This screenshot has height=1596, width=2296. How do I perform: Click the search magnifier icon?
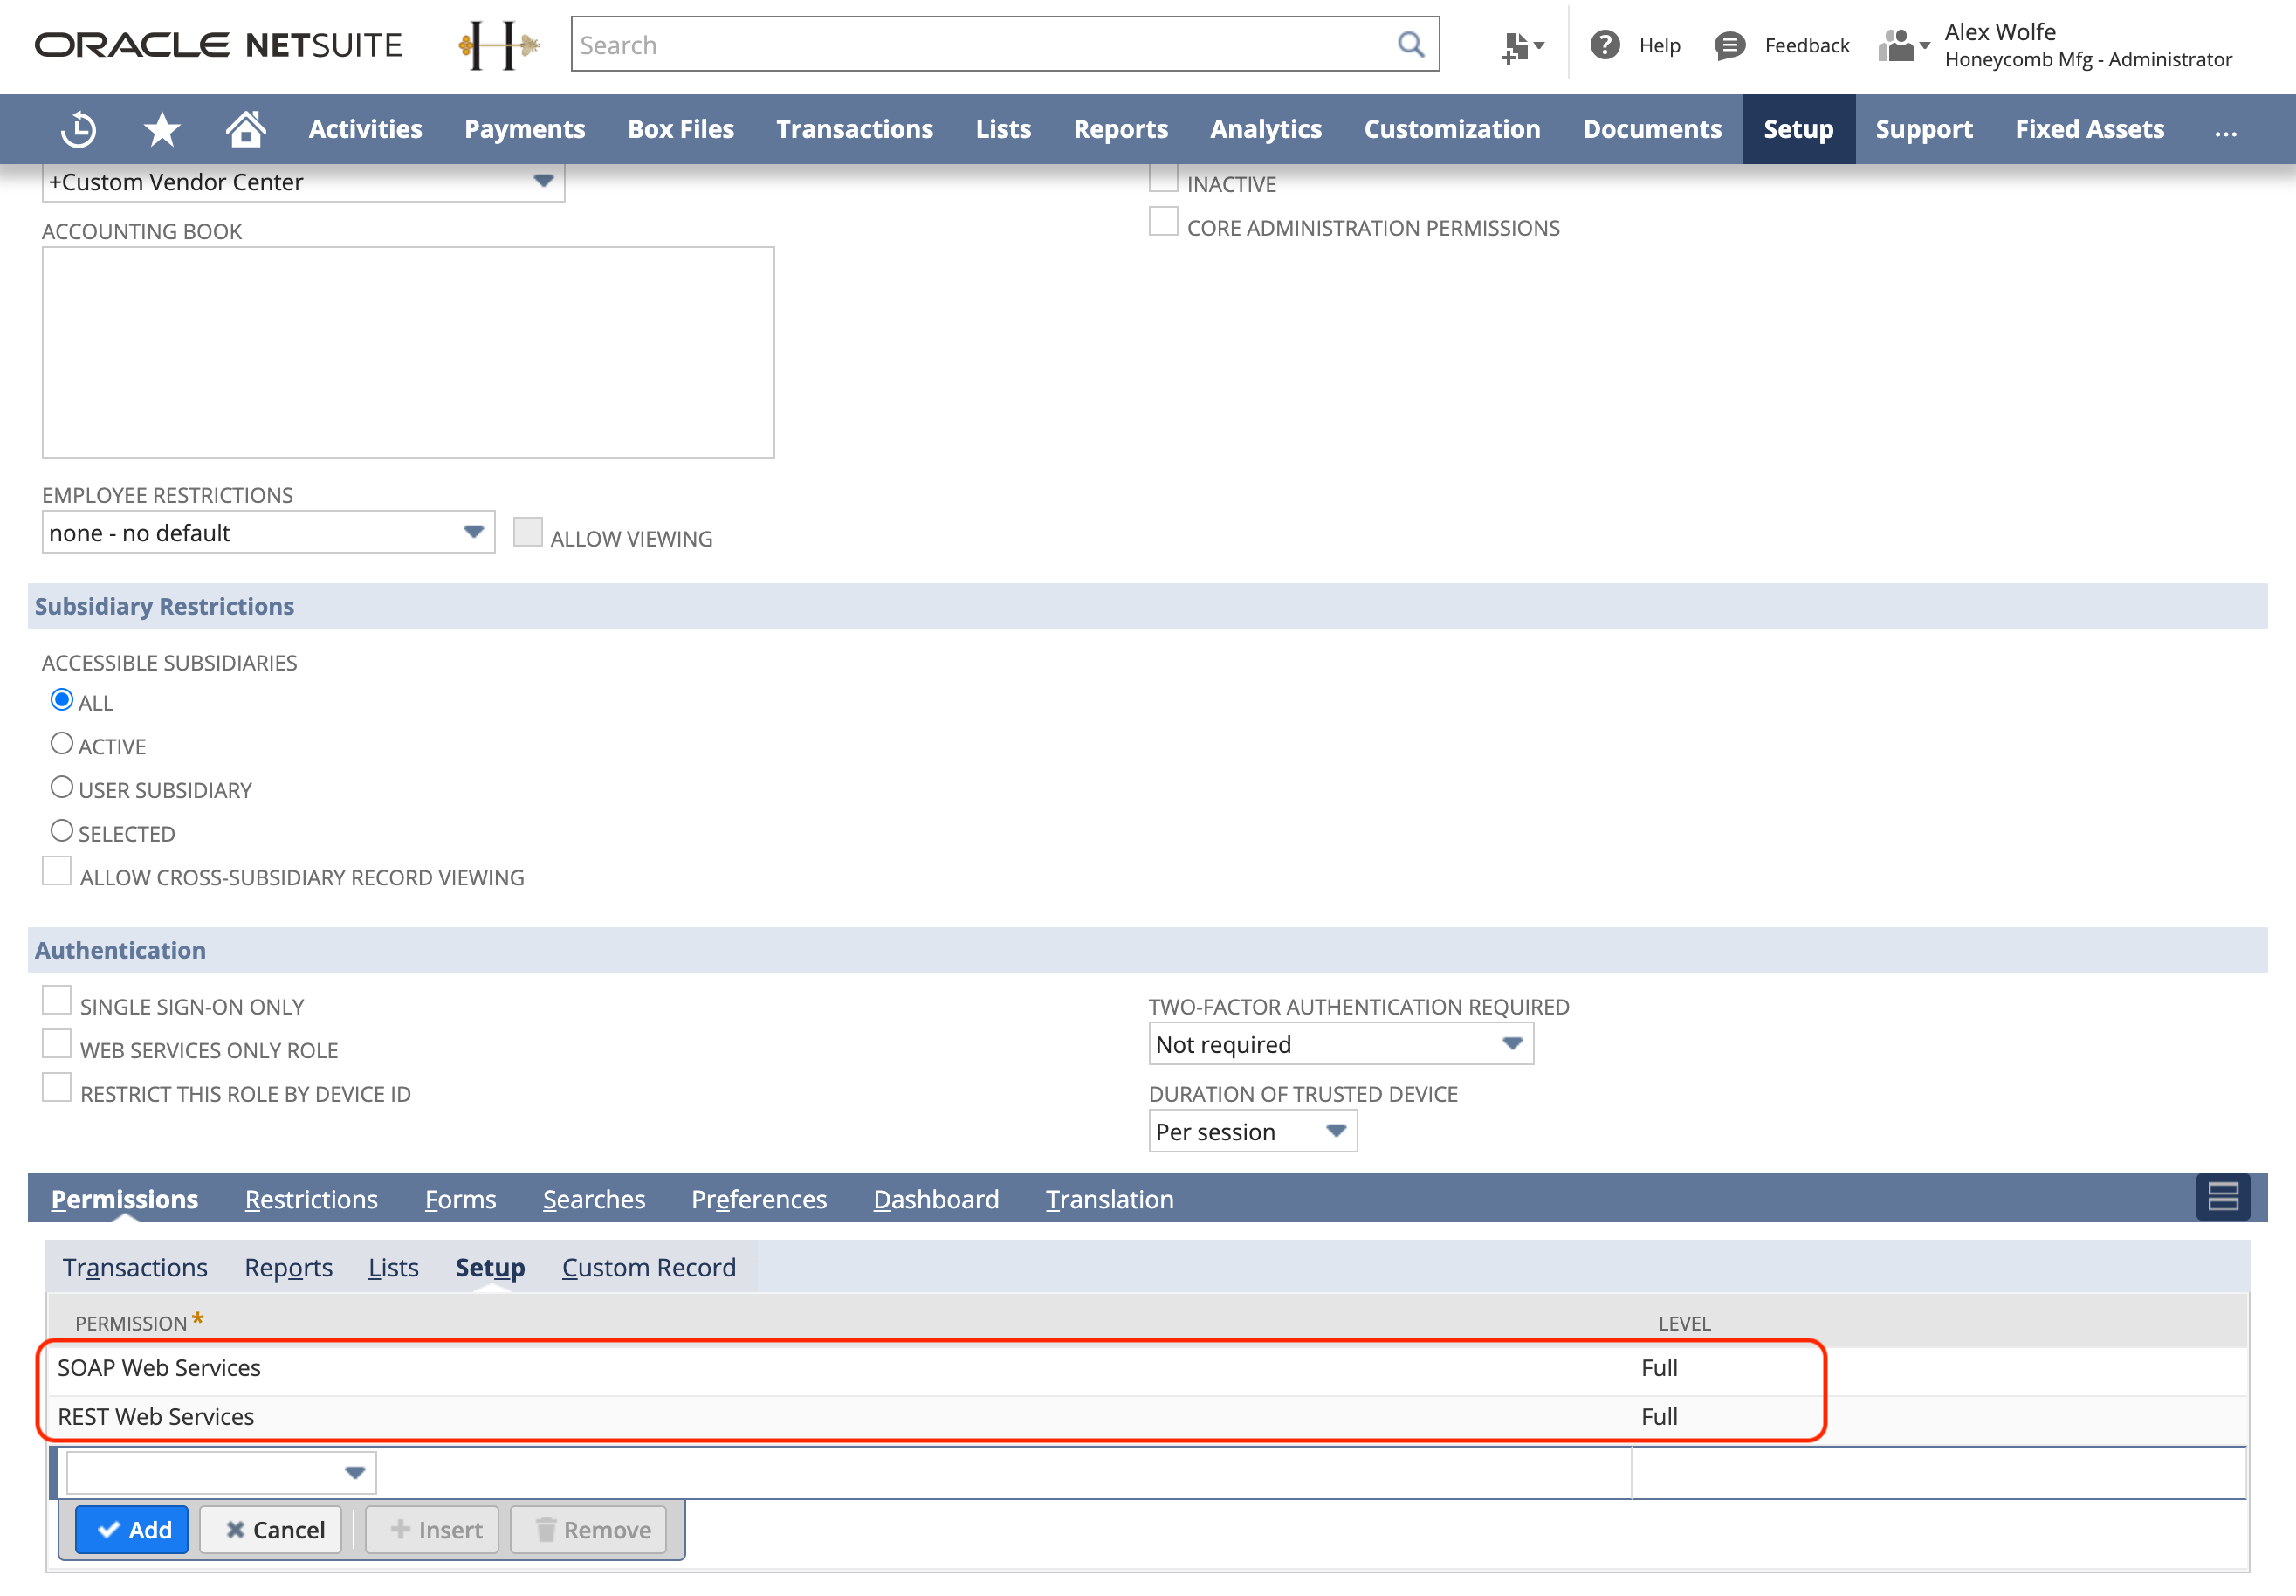tap(1410, 45)
